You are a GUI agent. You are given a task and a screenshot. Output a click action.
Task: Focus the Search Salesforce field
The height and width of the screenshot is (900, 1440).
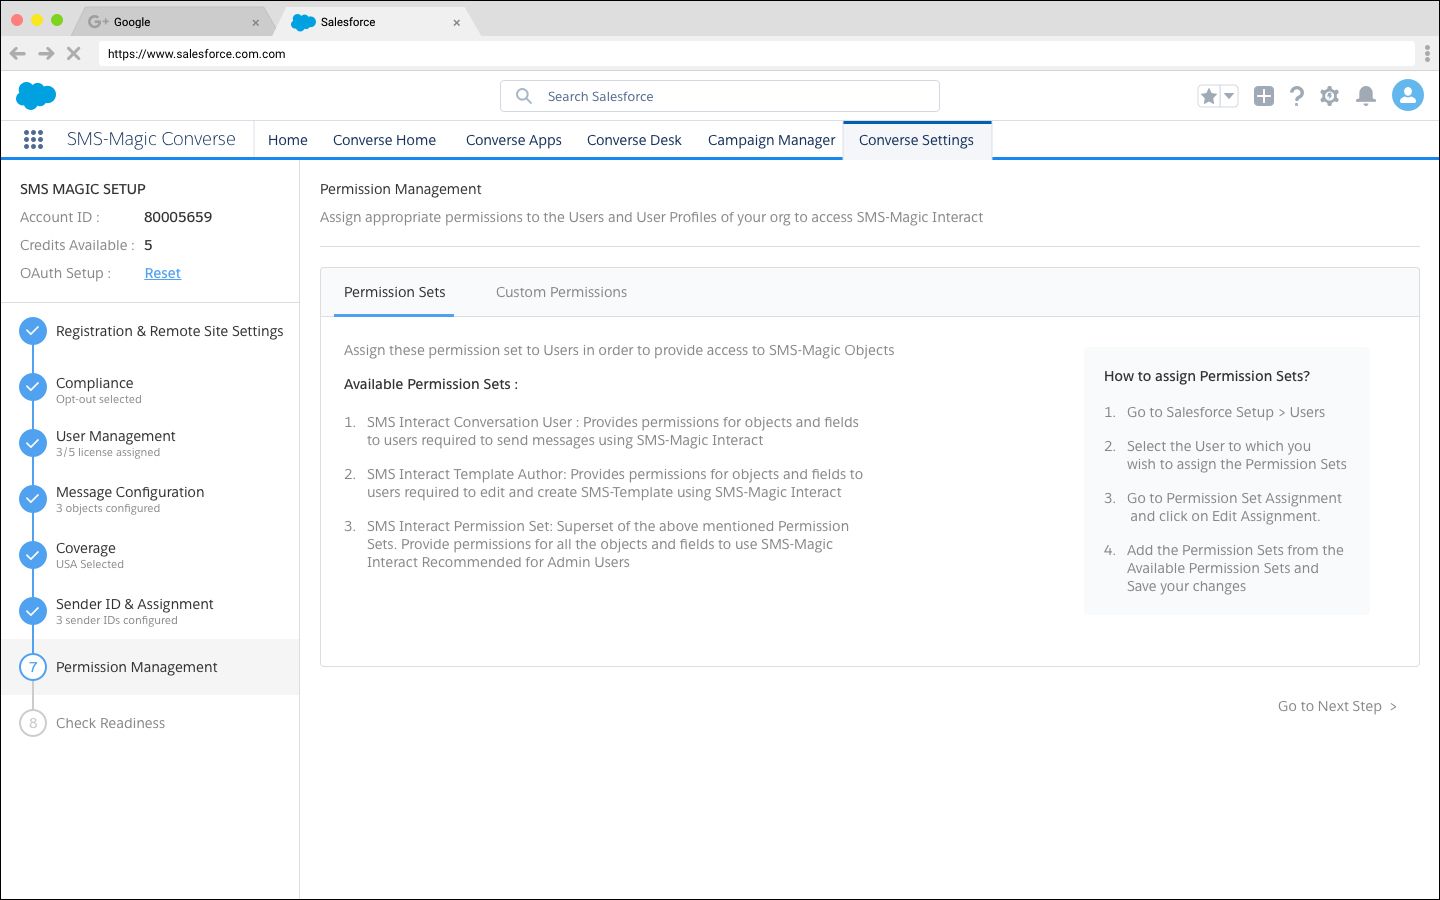[720, 96]
